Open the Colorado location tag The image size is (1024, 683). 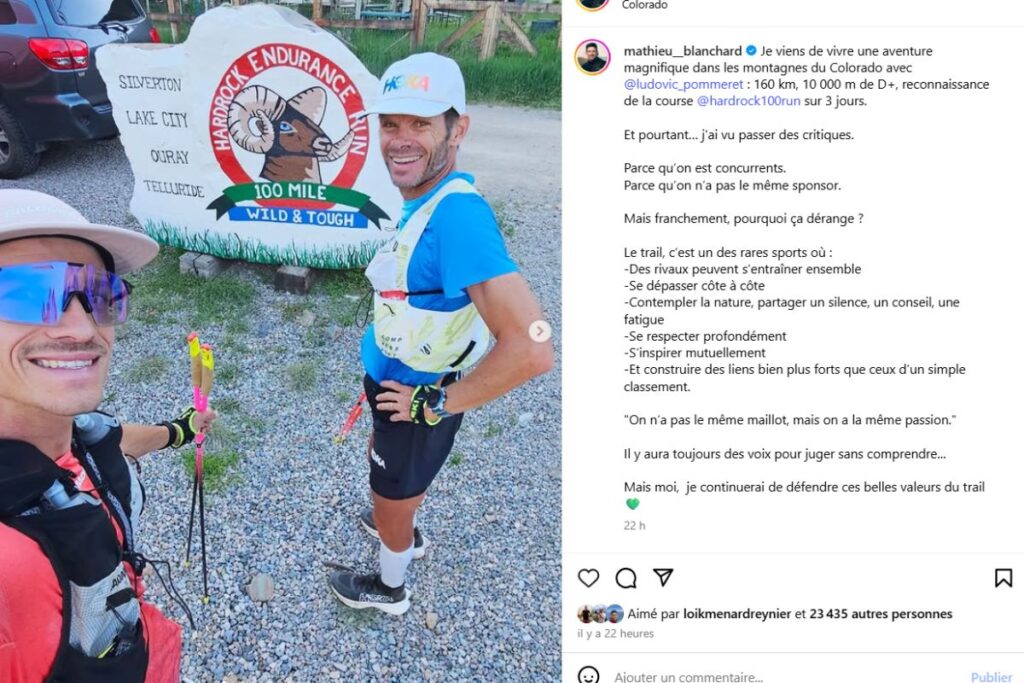tap(645, 5)
